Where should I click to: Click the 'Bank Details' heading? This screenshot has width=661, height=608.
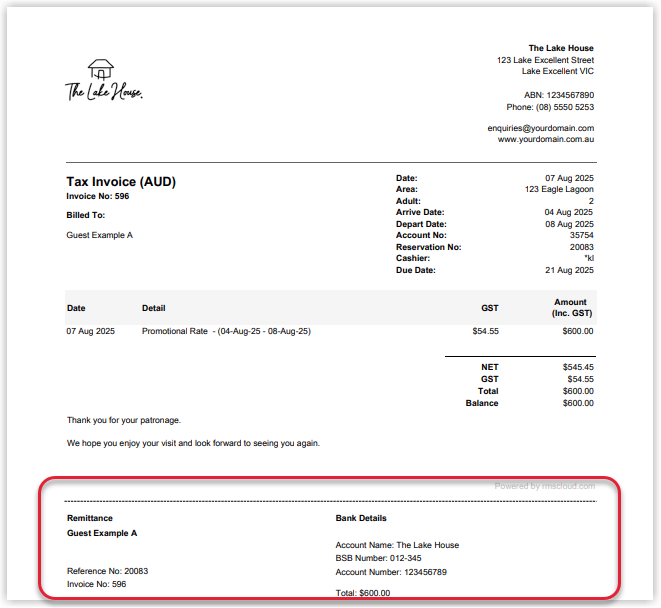[x=361, y=518]
